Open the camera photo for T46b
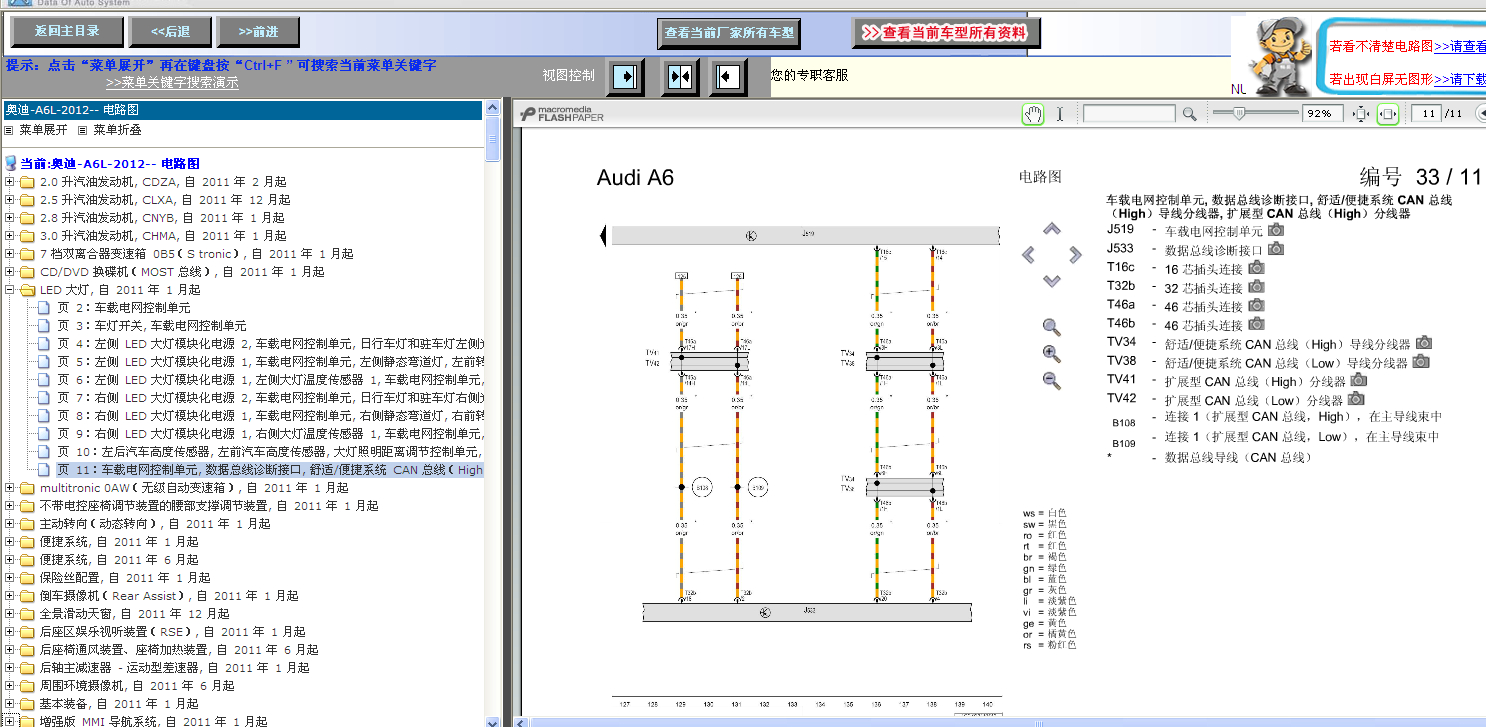Image resolution: width=1486 pixels, height=727 pixels. pos(1256,324)
